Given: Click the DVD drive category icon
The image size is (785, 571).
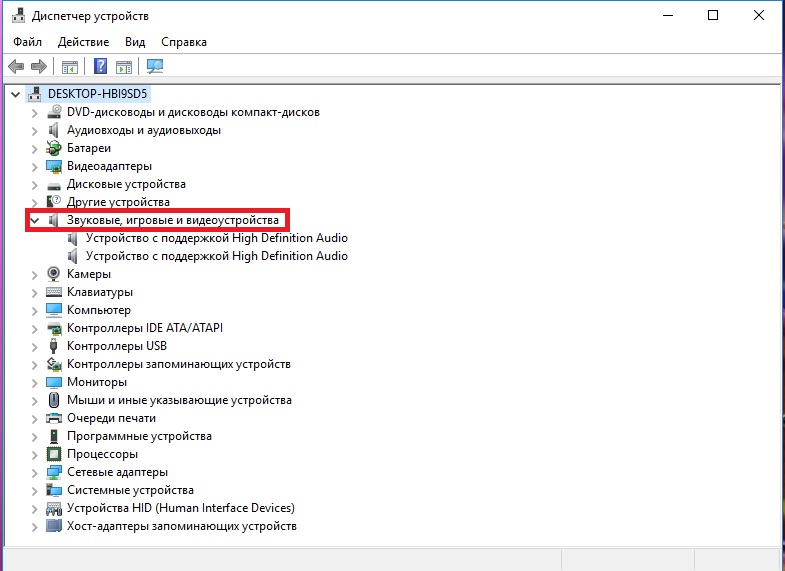Looking at the screenshot, I should coord(54,112).
